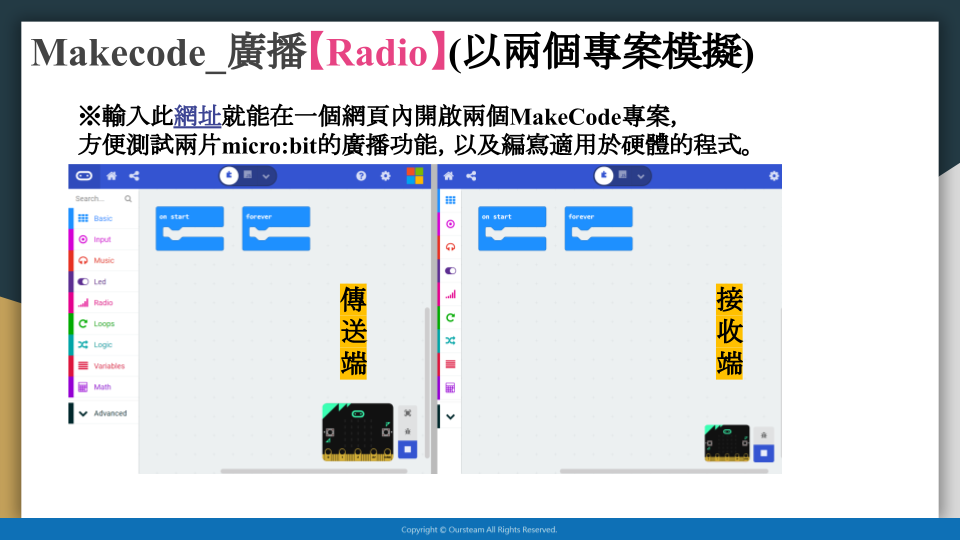This screenshot has width=960, height=540.
Task: Click the micro:bit simulator in right editor
Action: 727,443
